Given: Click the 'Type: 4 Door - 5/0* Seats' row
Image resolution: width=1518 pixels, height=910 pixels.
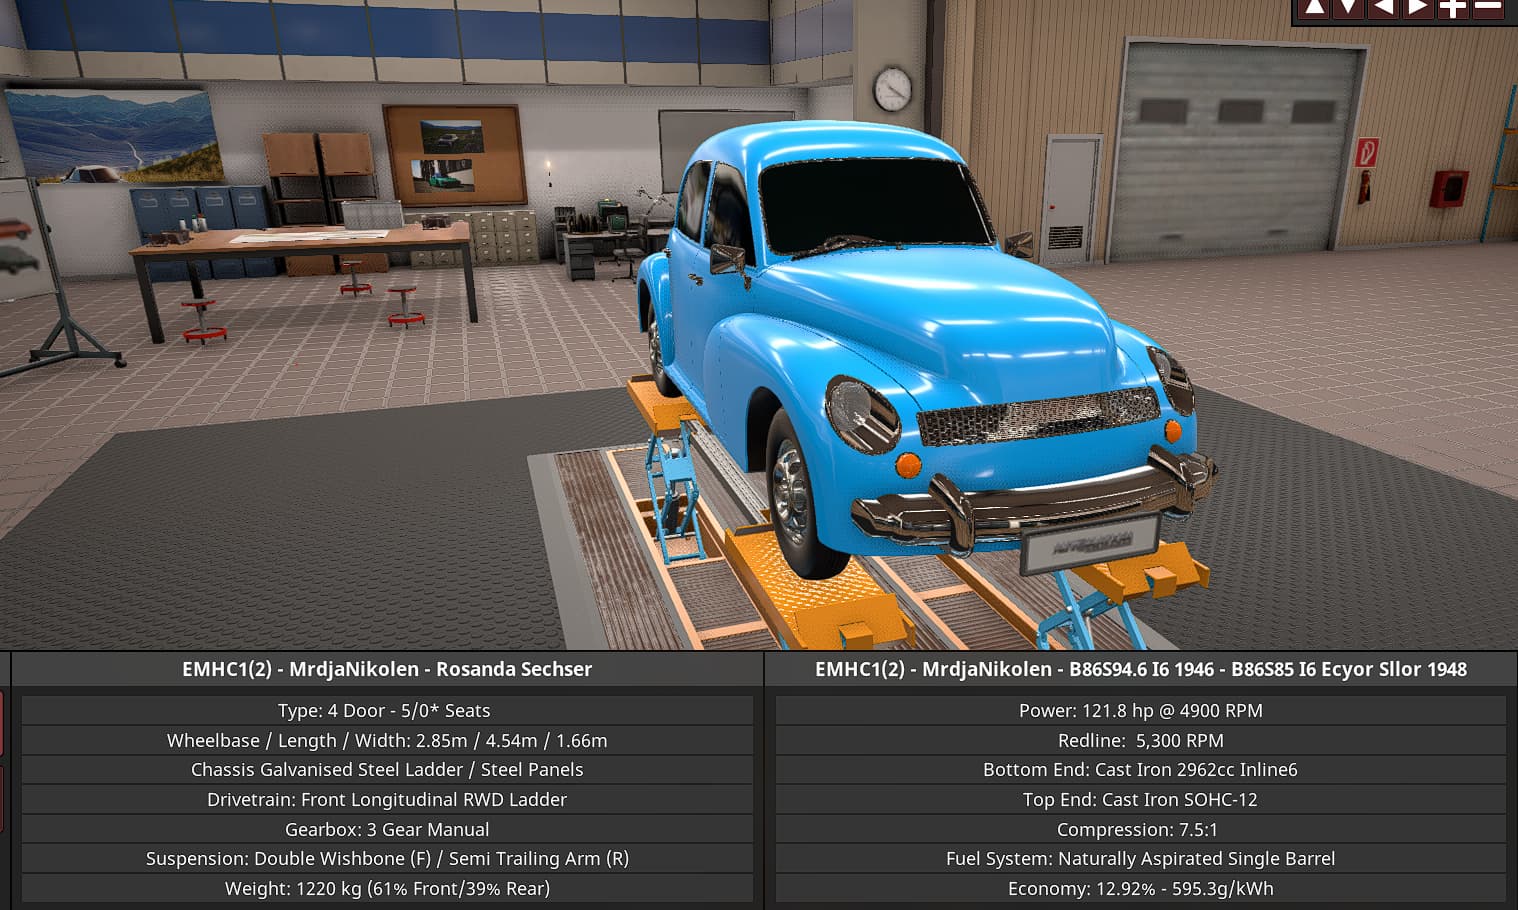Looking at the screenshot, I should coord(387,711).
